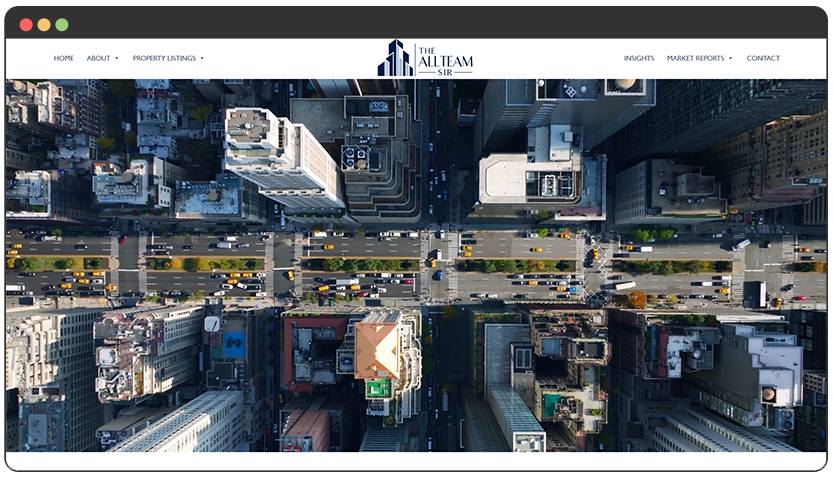The width and height of the screenshot is (833, 477).
Task: Expand the Market Reports dropdown arrow
Action: pyautogui.click(x=731, y=58)
